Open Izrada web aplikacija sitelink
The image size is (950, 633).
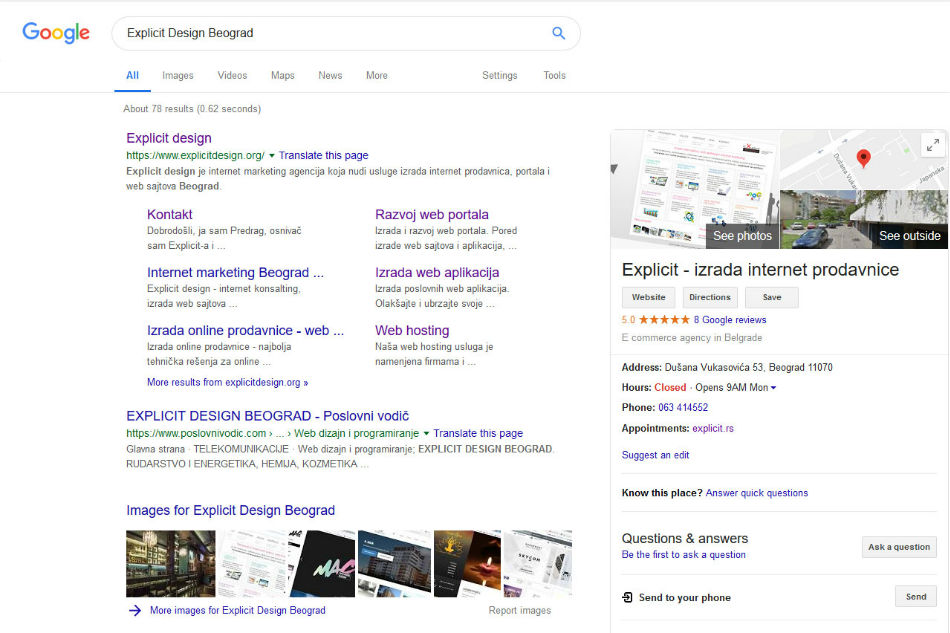coord(437,273)
